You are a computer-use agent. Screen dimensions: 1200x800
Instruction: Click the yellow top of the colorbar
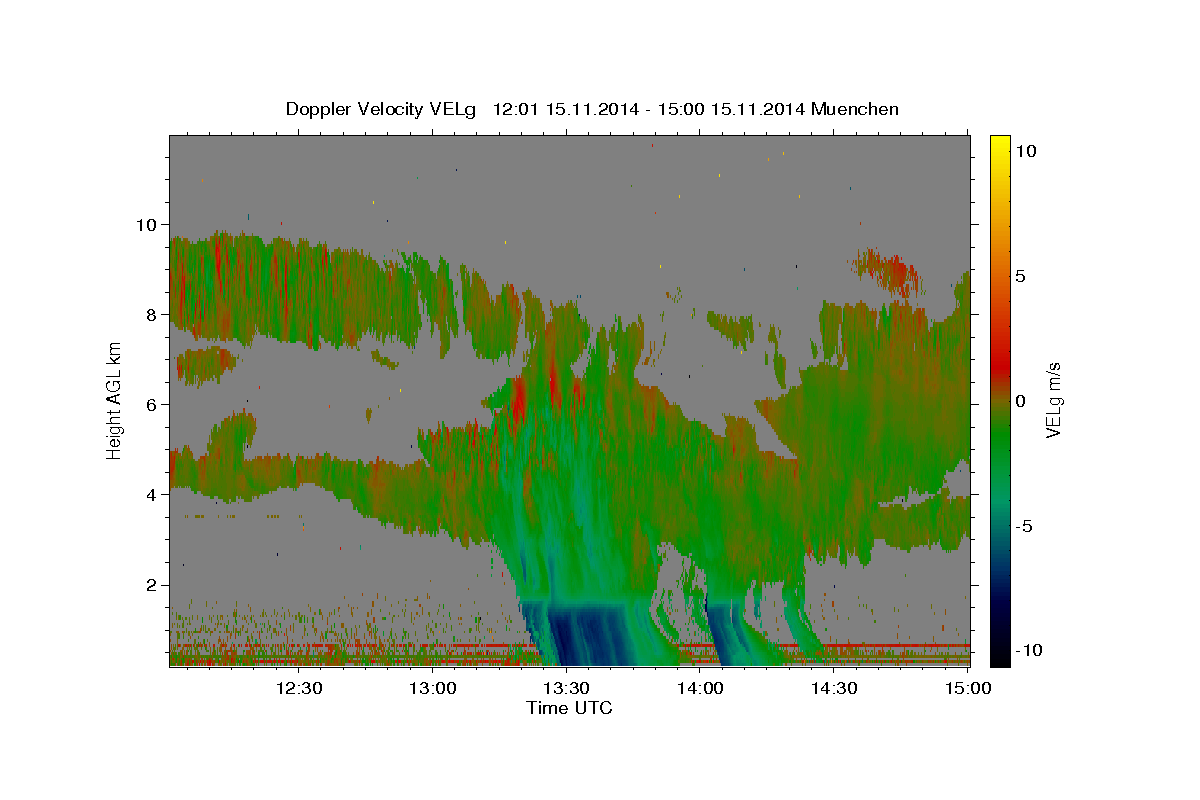(x=999, y=145)
